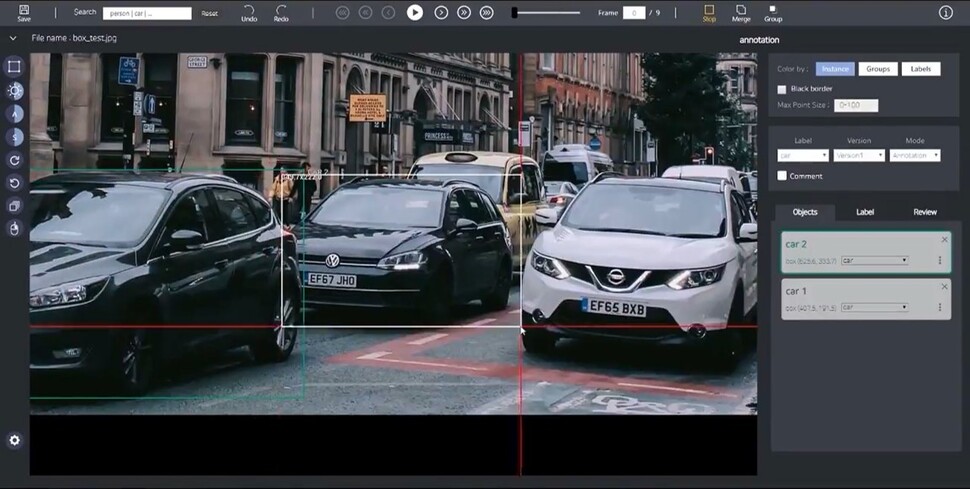
Task: Set Color by to Instance
Action: [x=835, y=69]
